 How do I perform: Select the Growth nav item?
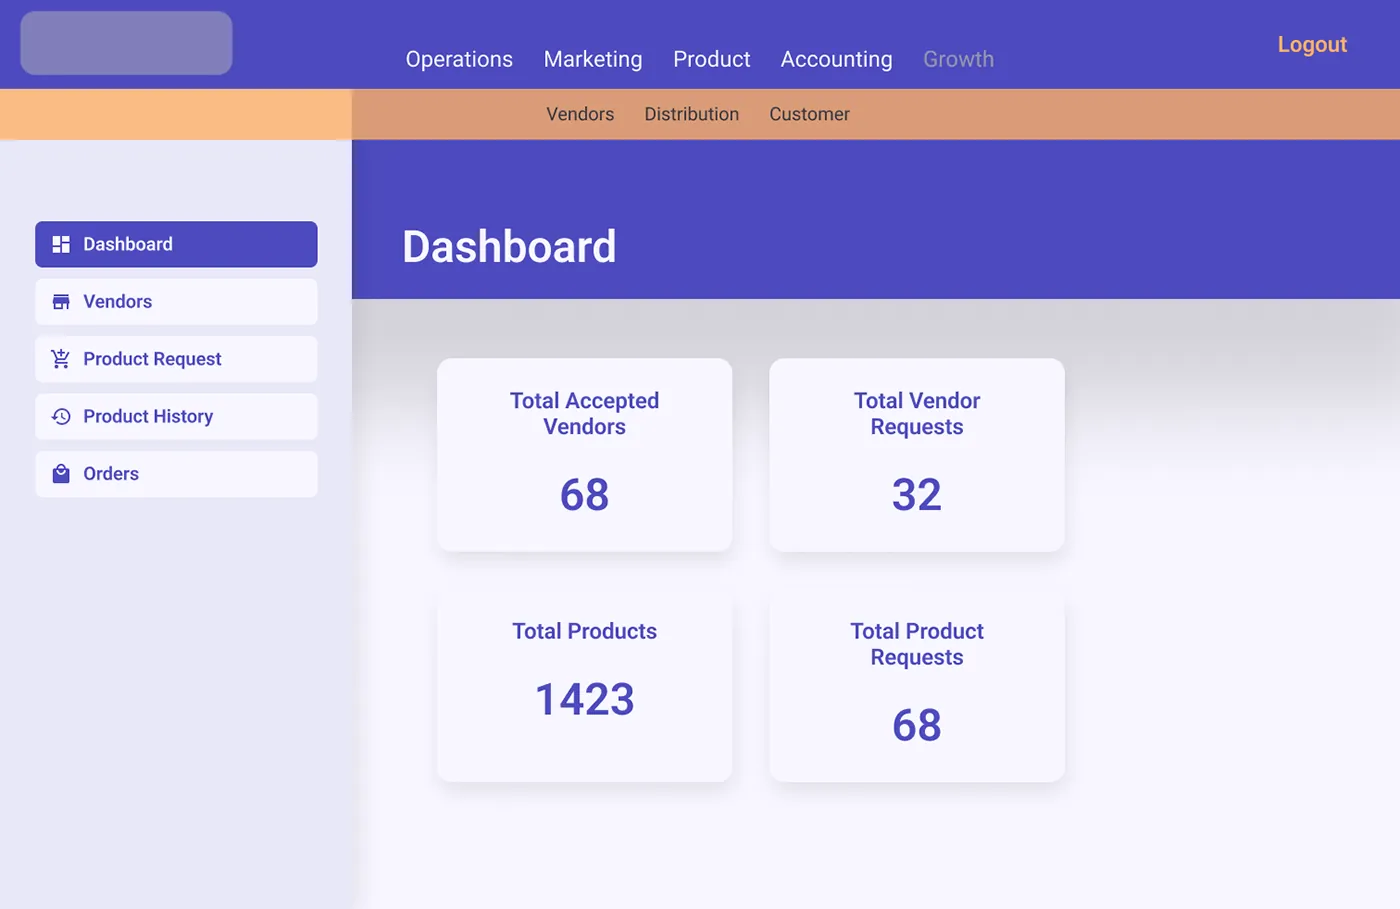(959, 59)
